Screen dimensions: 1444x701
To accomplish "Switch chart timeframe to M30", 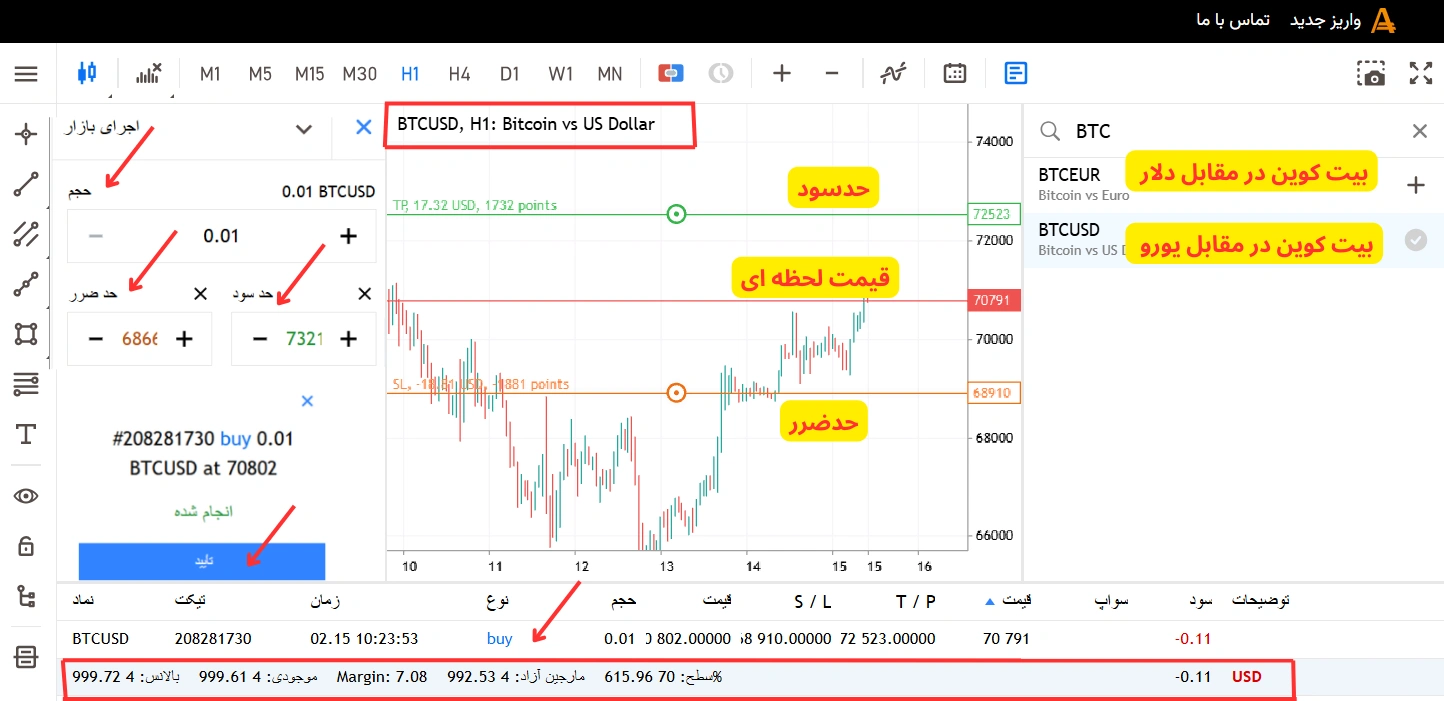I will pyautogui.click(x=360, y=73).
